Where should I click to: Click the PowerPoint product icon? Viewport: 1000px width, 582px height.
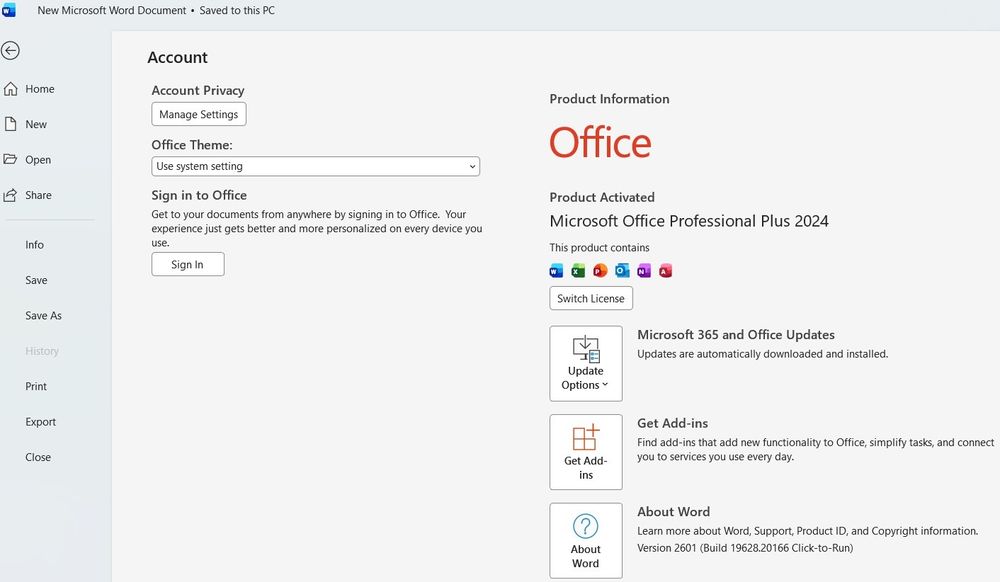600,271
